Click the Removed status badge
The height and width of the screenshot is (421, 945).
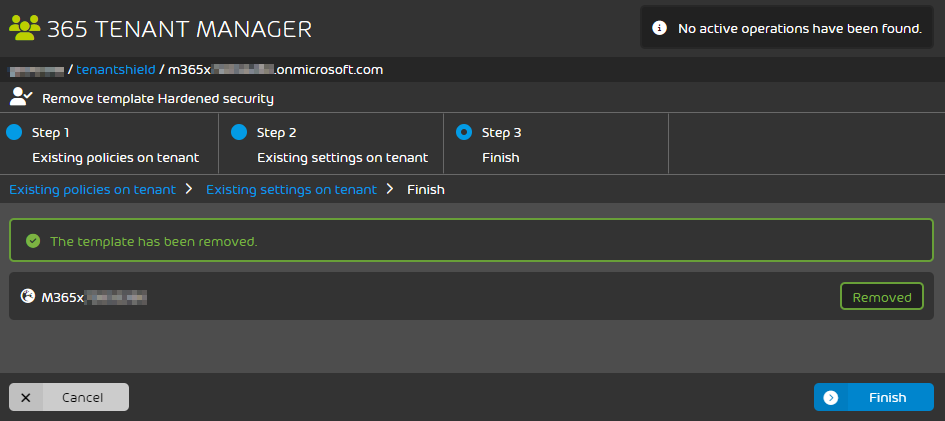click(x=882, y=296)
